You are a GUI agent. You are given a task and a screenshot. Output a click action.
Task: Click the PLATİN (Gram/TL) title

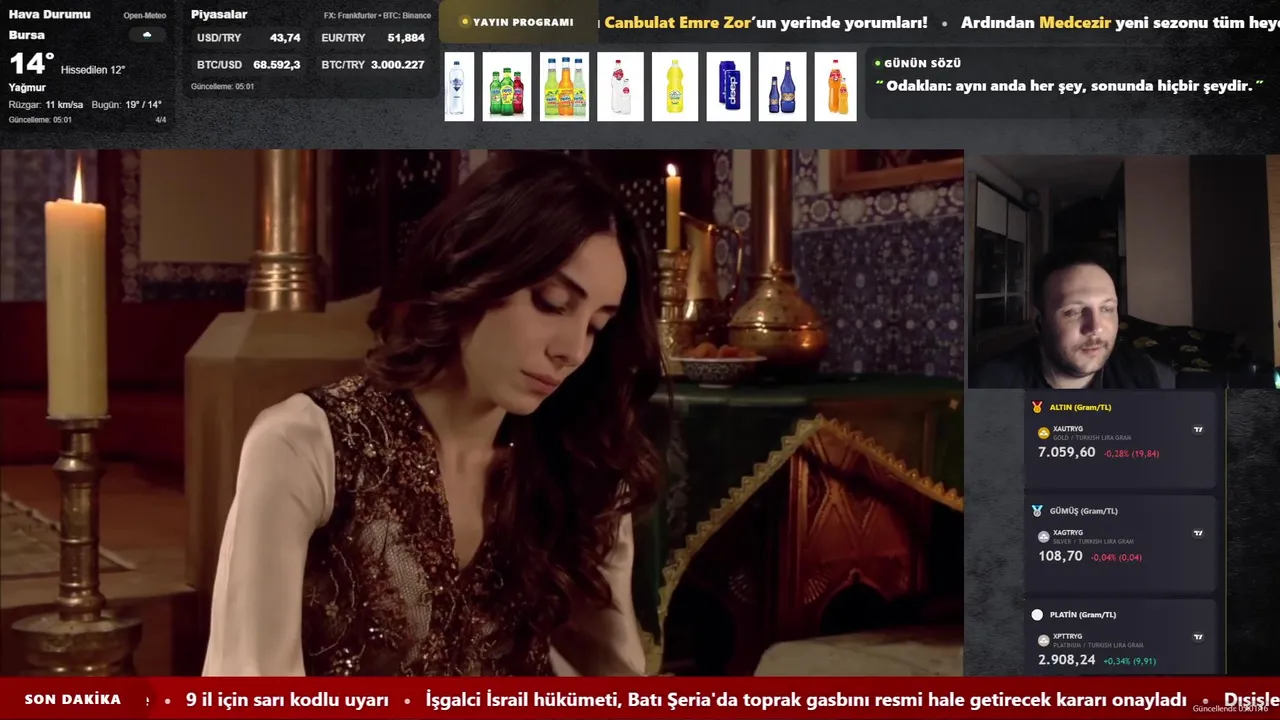1083,615
